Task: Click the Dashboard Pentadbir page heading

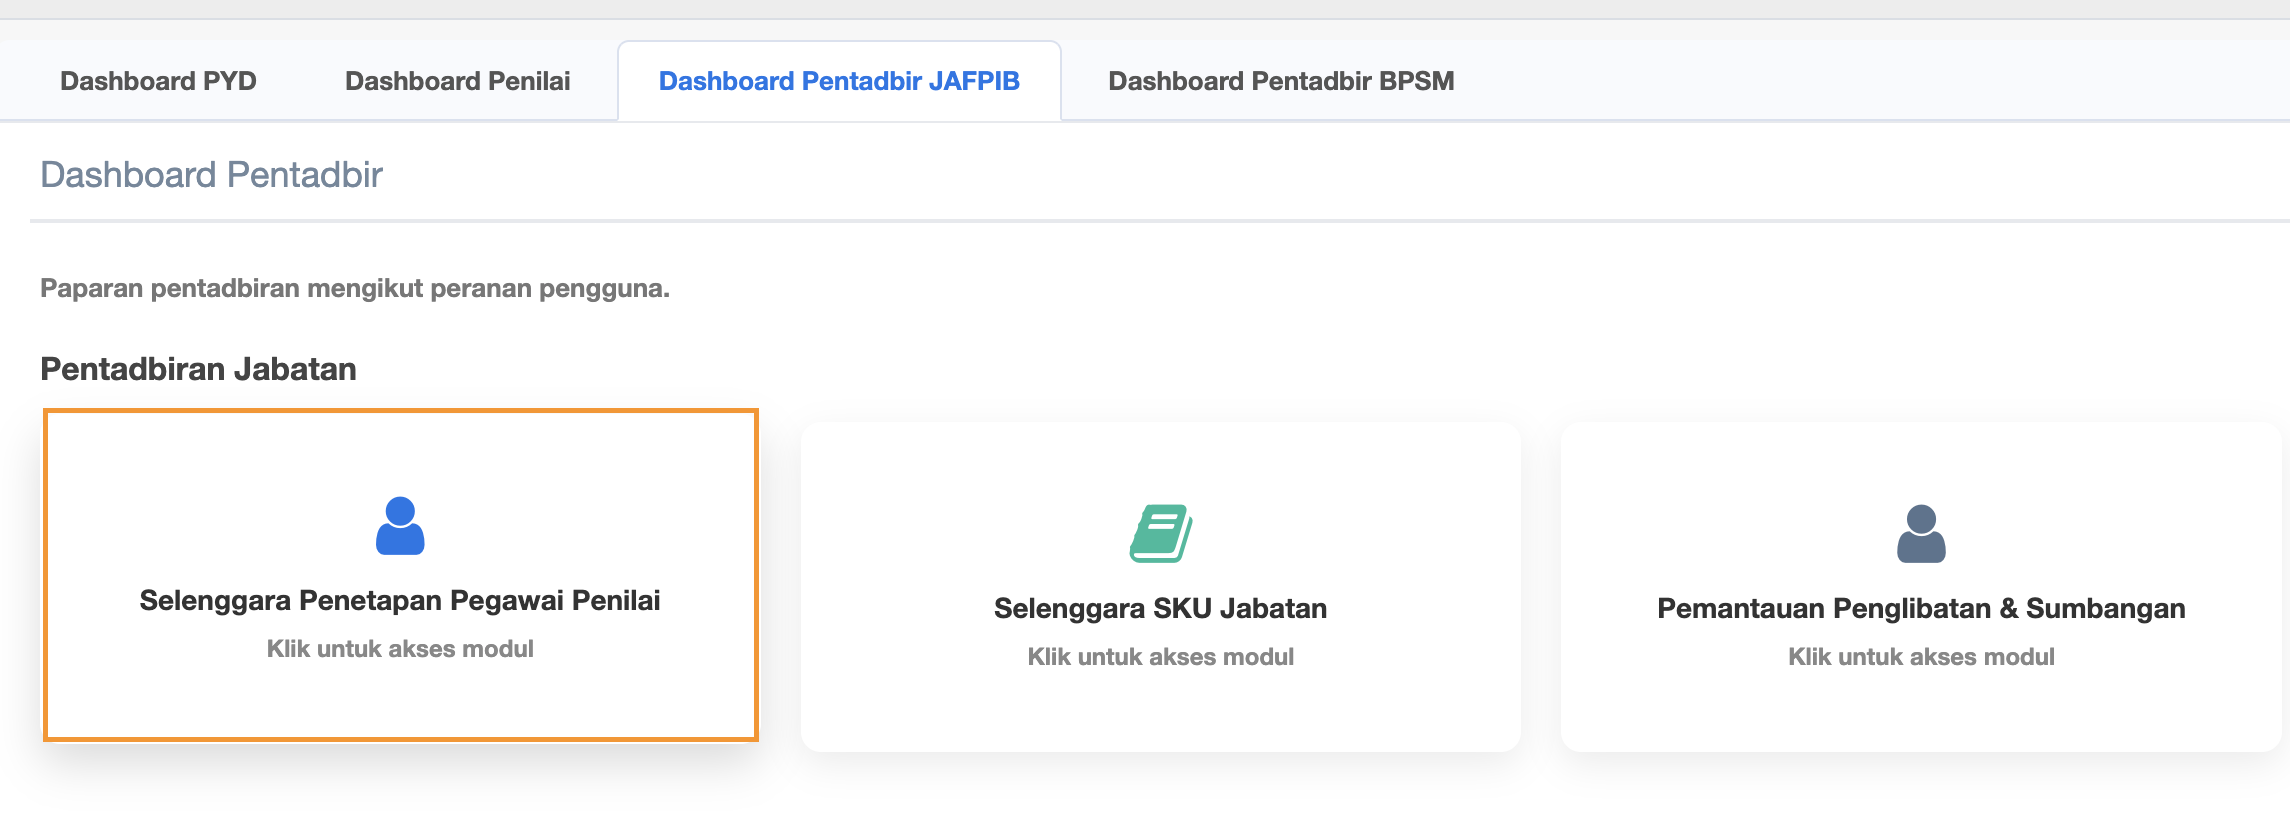Action: click(x=211, y=175)
